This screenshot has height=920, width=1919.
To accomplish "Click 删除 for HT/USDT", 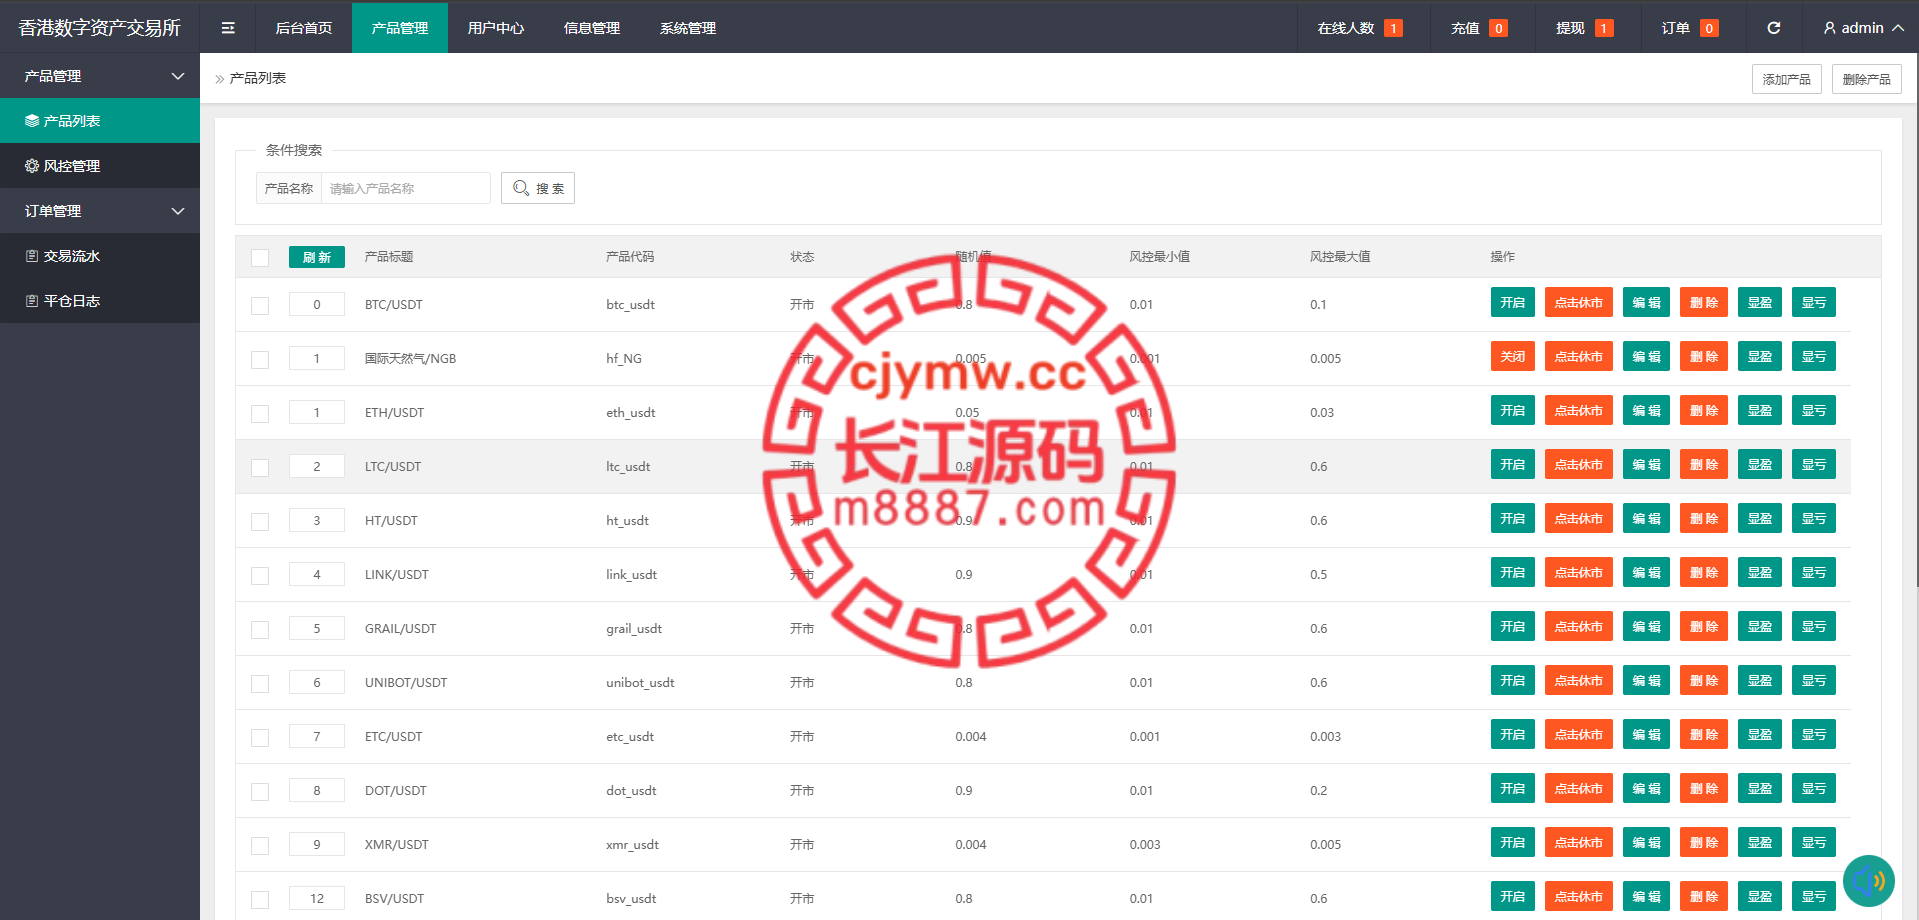I will pyautogui.click(x=1704, y=519).
